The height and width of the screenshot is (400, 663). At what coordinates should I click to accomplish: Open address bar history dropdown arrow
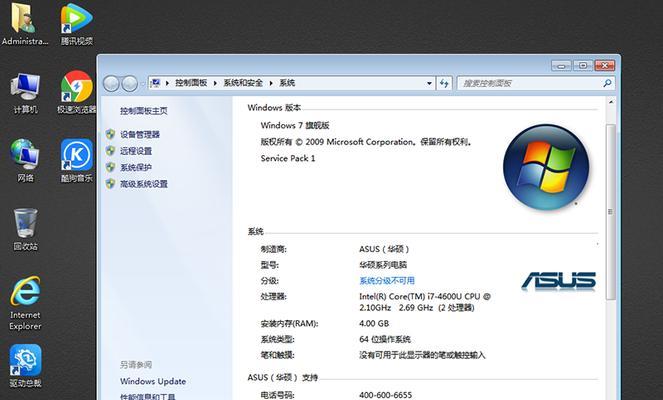429,83
